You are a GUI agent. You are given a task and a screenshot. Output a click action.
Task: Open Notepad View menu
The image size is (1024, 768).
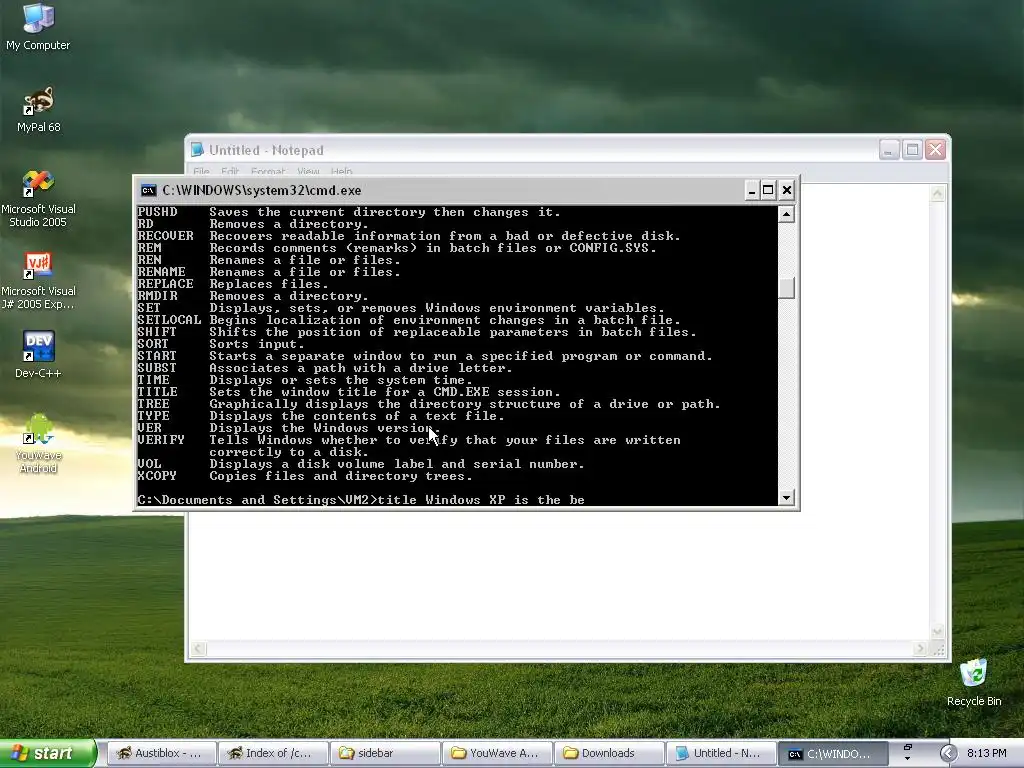tap(308, 171)
